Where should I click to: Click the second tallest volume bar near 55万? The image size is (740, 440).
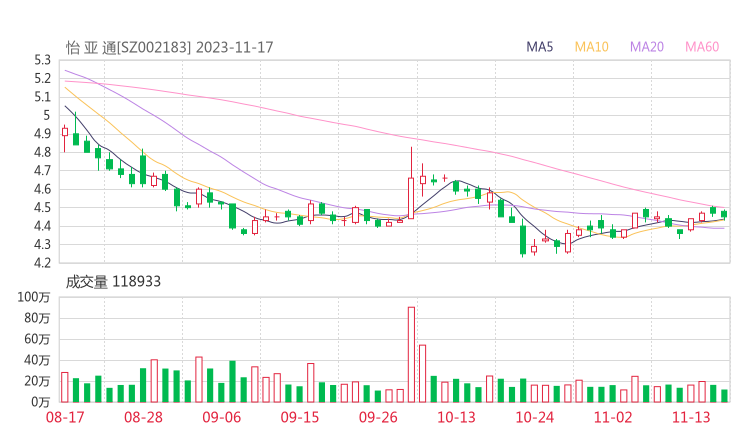pos(422,373)
